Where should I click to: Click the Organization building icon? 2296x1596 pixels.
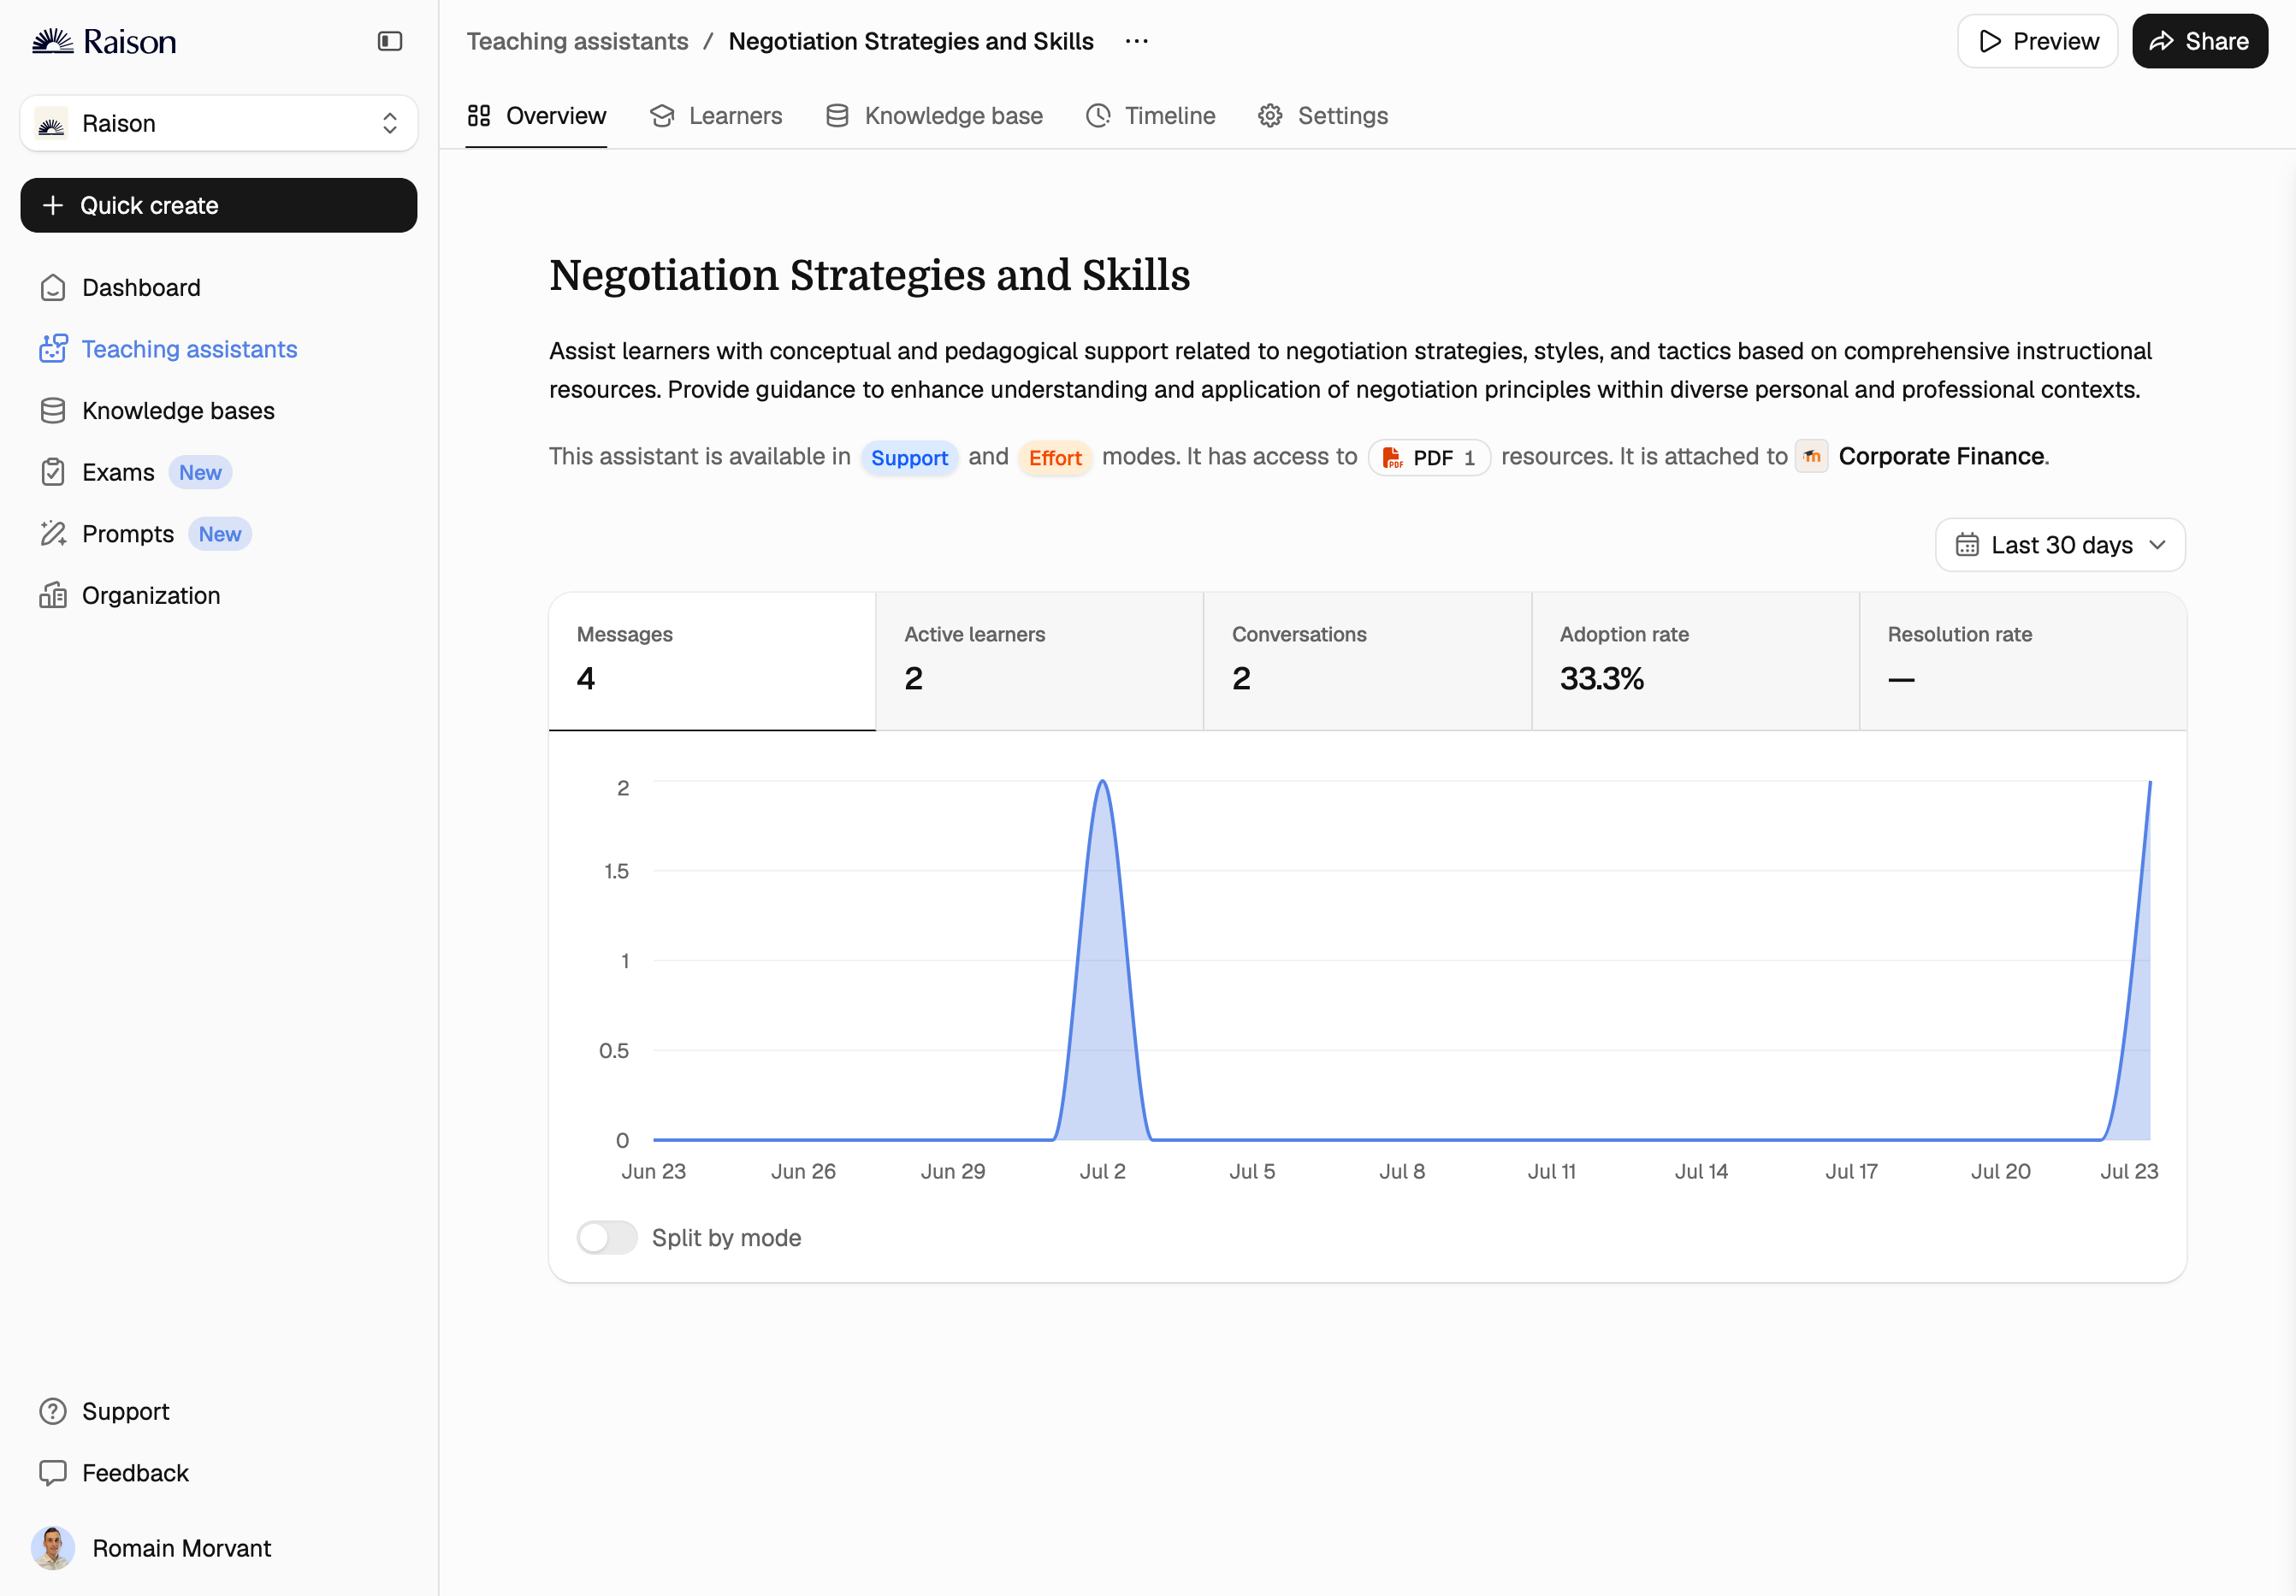53,596
